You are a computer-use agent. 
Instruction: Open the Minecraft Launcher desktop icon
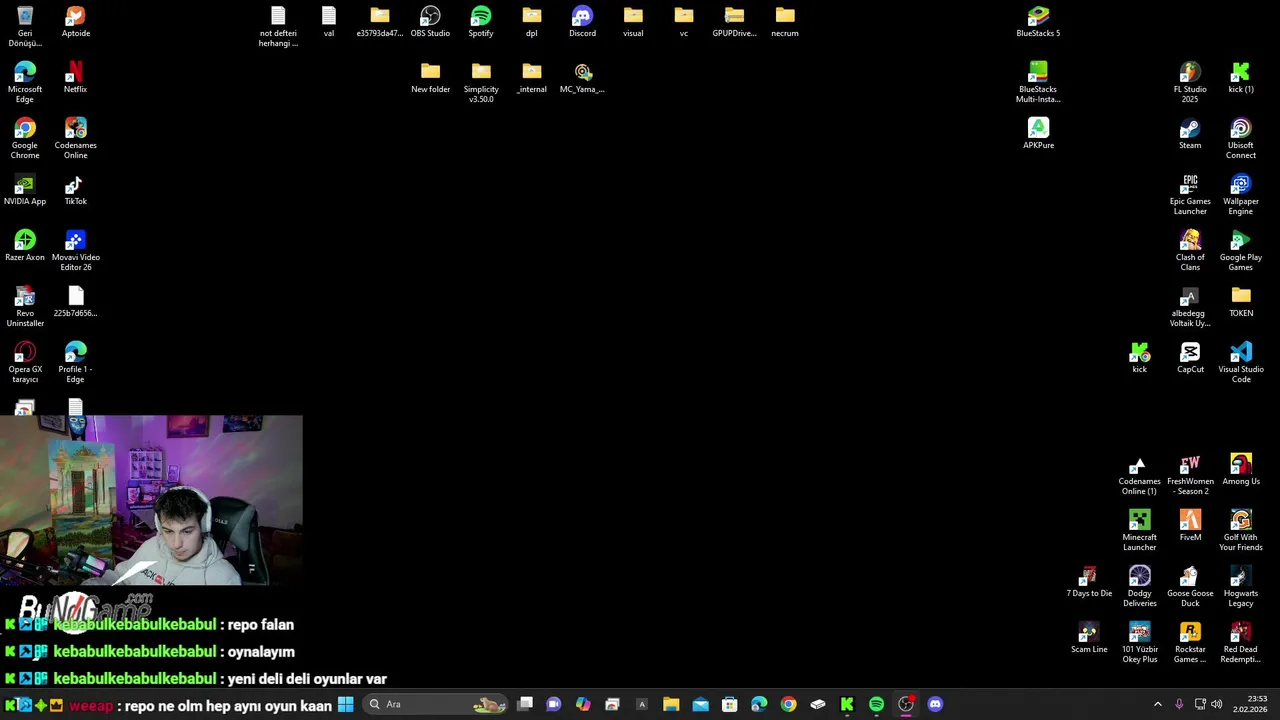pyautogui.click(x=1139, y=531)
